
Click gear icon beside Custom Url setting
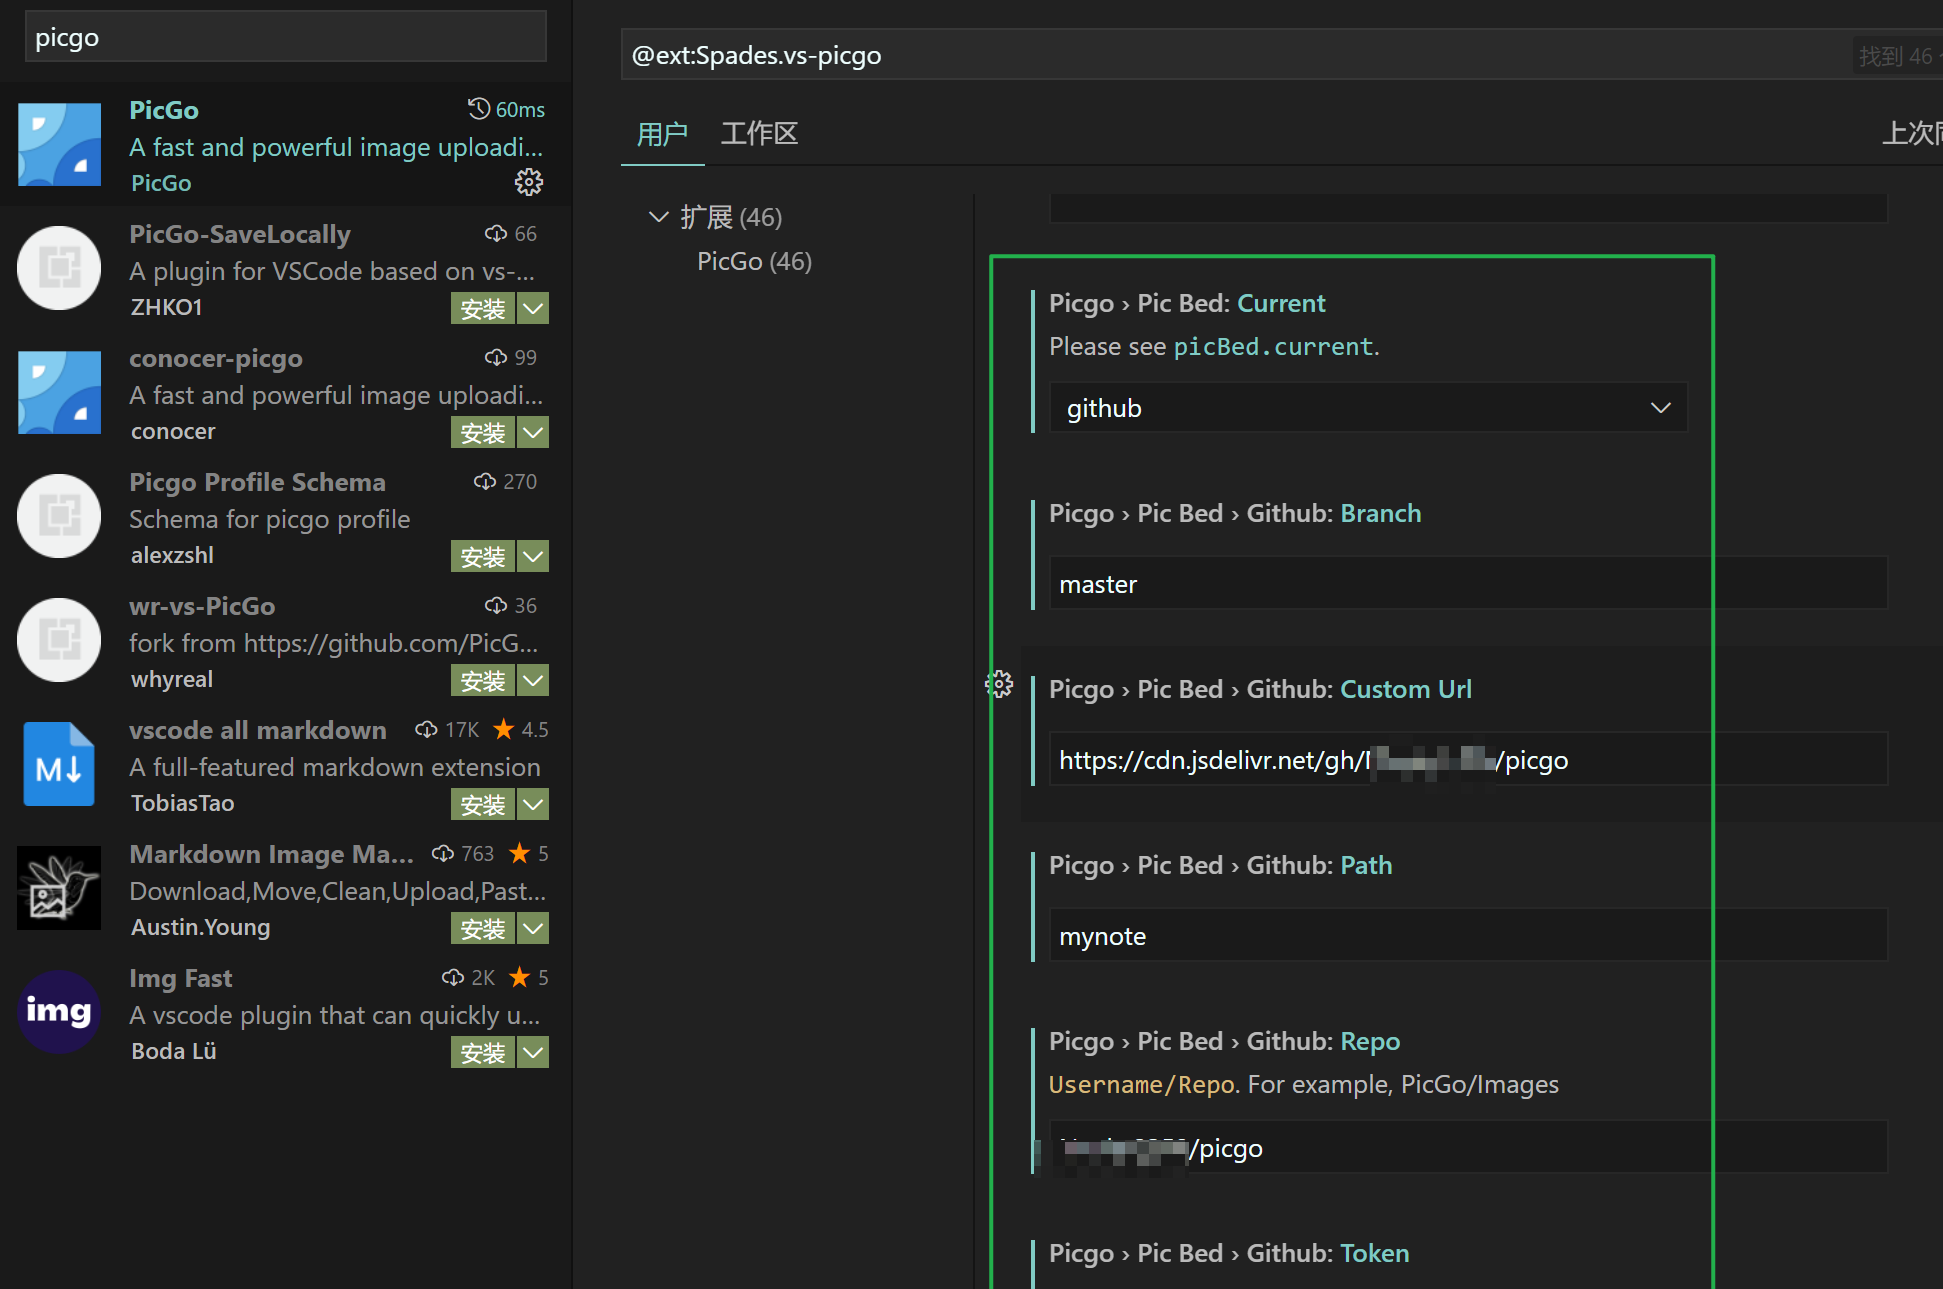[x=999, y=685]
